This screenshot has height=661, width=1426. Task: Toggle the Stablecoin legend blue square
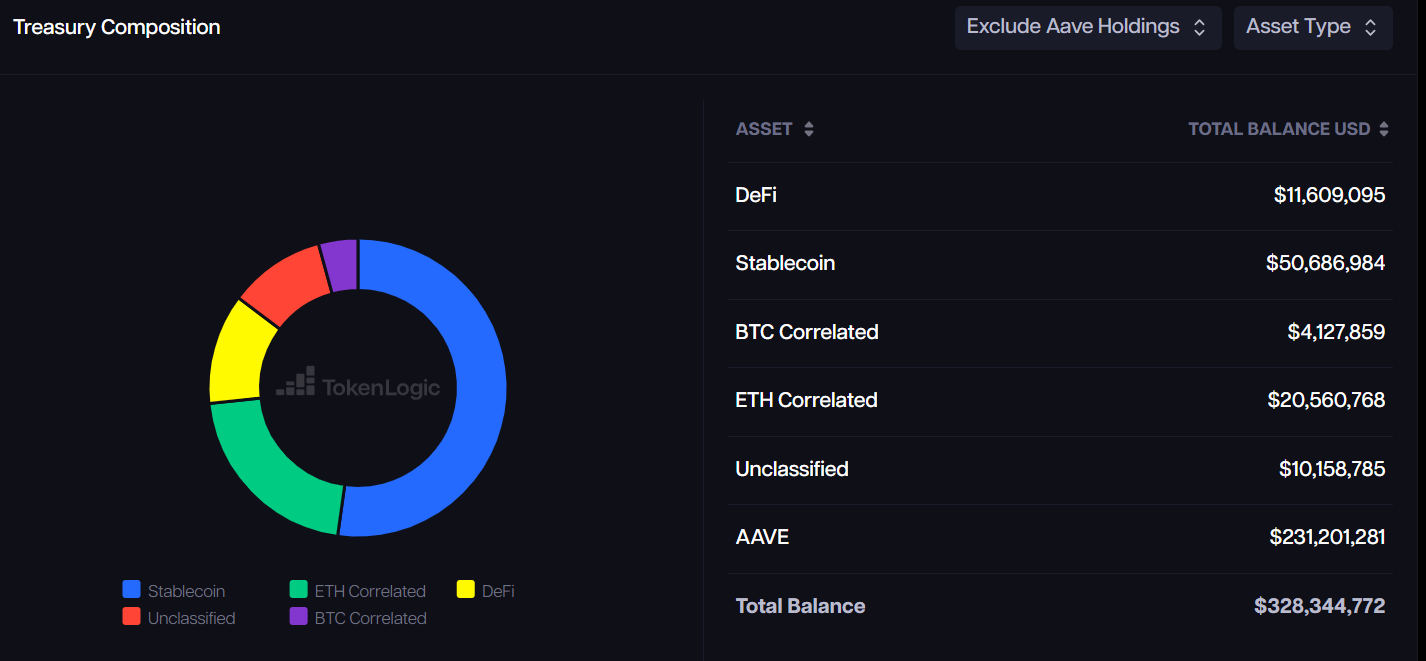pos(131,590)
